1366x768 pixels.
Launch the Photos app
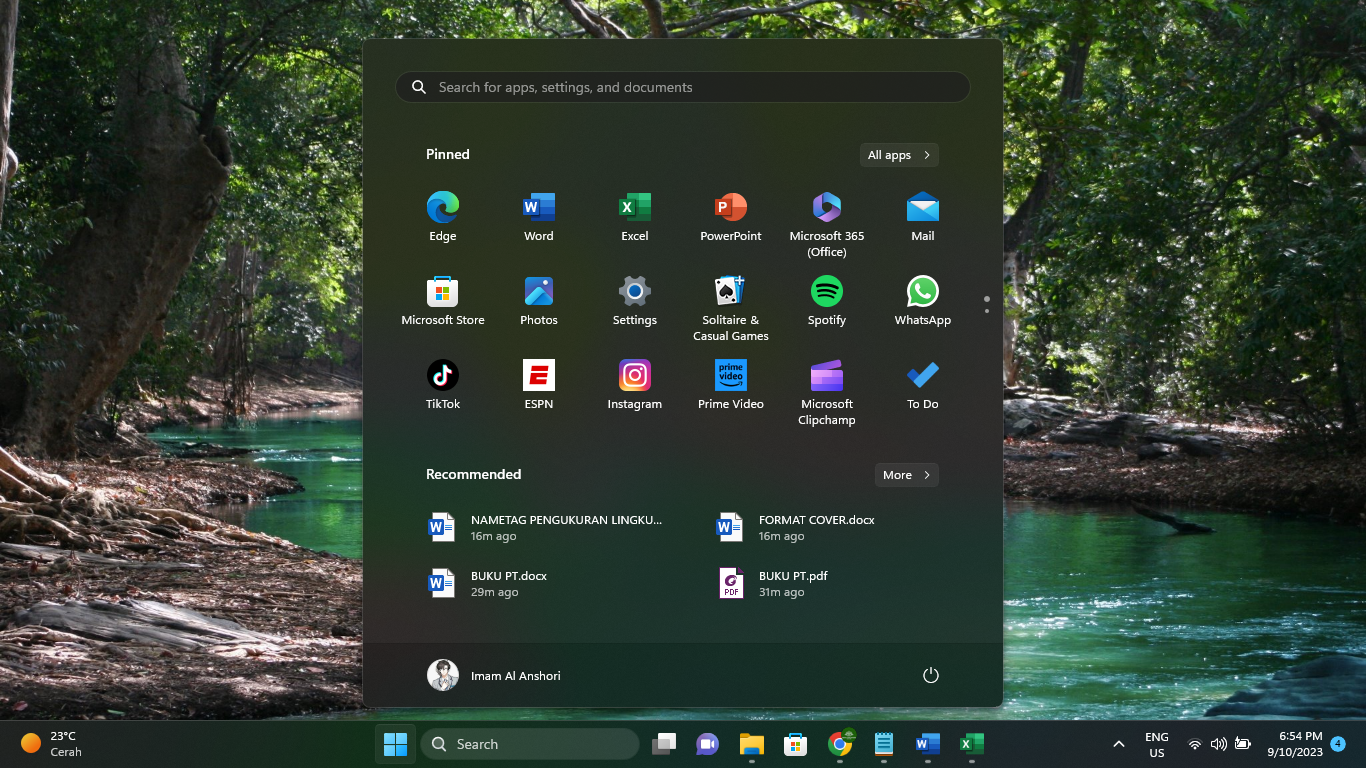[x=539, y=301]
